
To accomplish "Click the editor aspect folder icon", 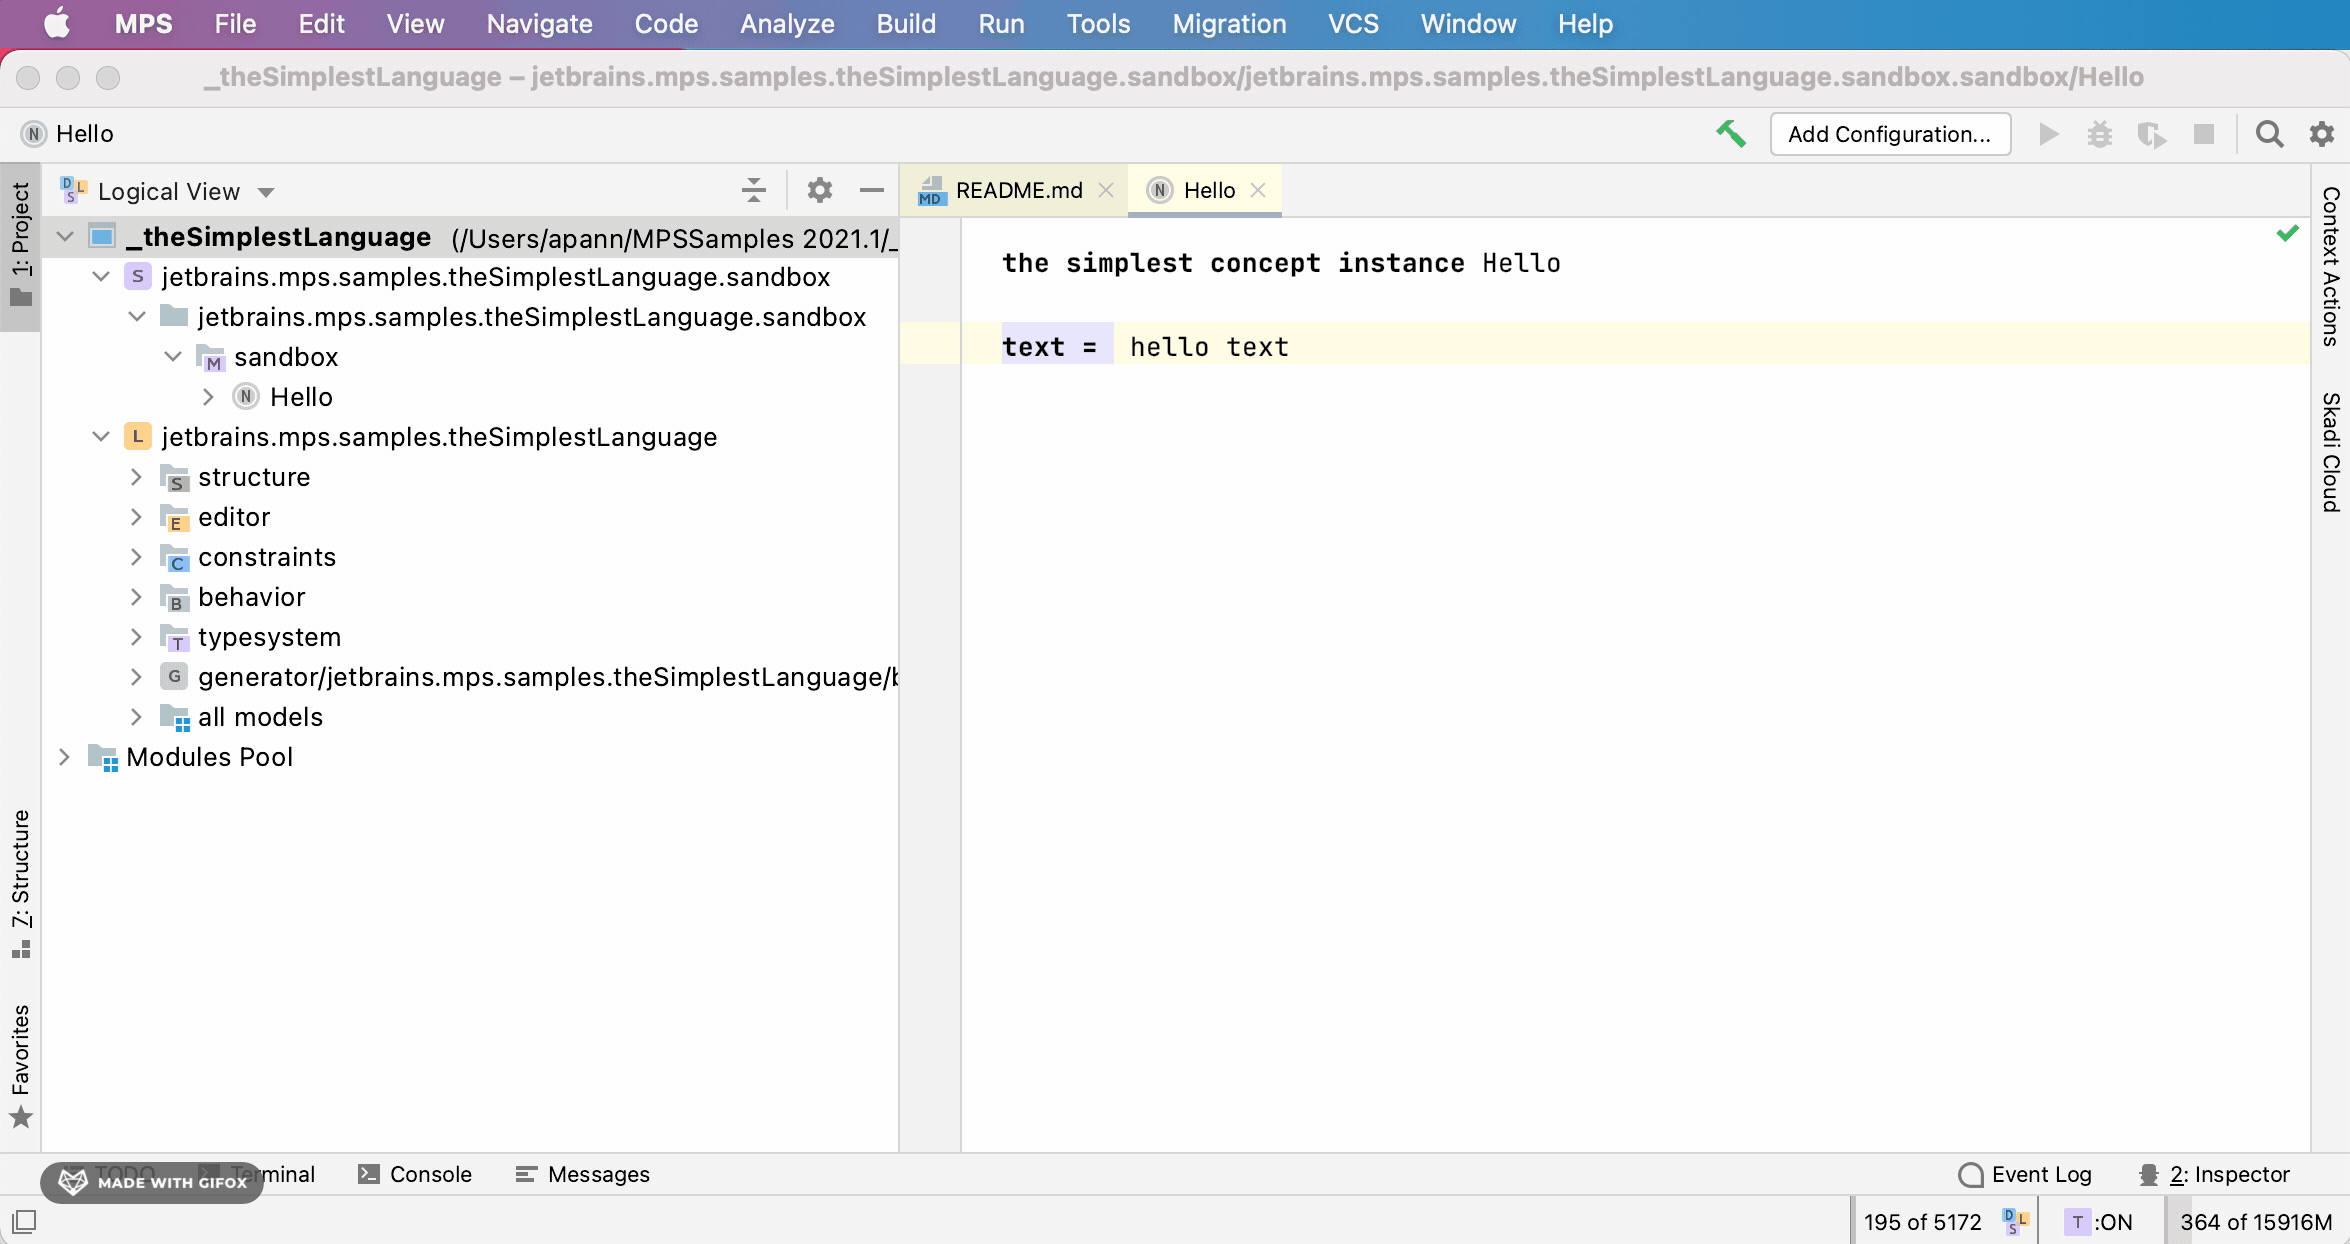I will pos(174,517).
